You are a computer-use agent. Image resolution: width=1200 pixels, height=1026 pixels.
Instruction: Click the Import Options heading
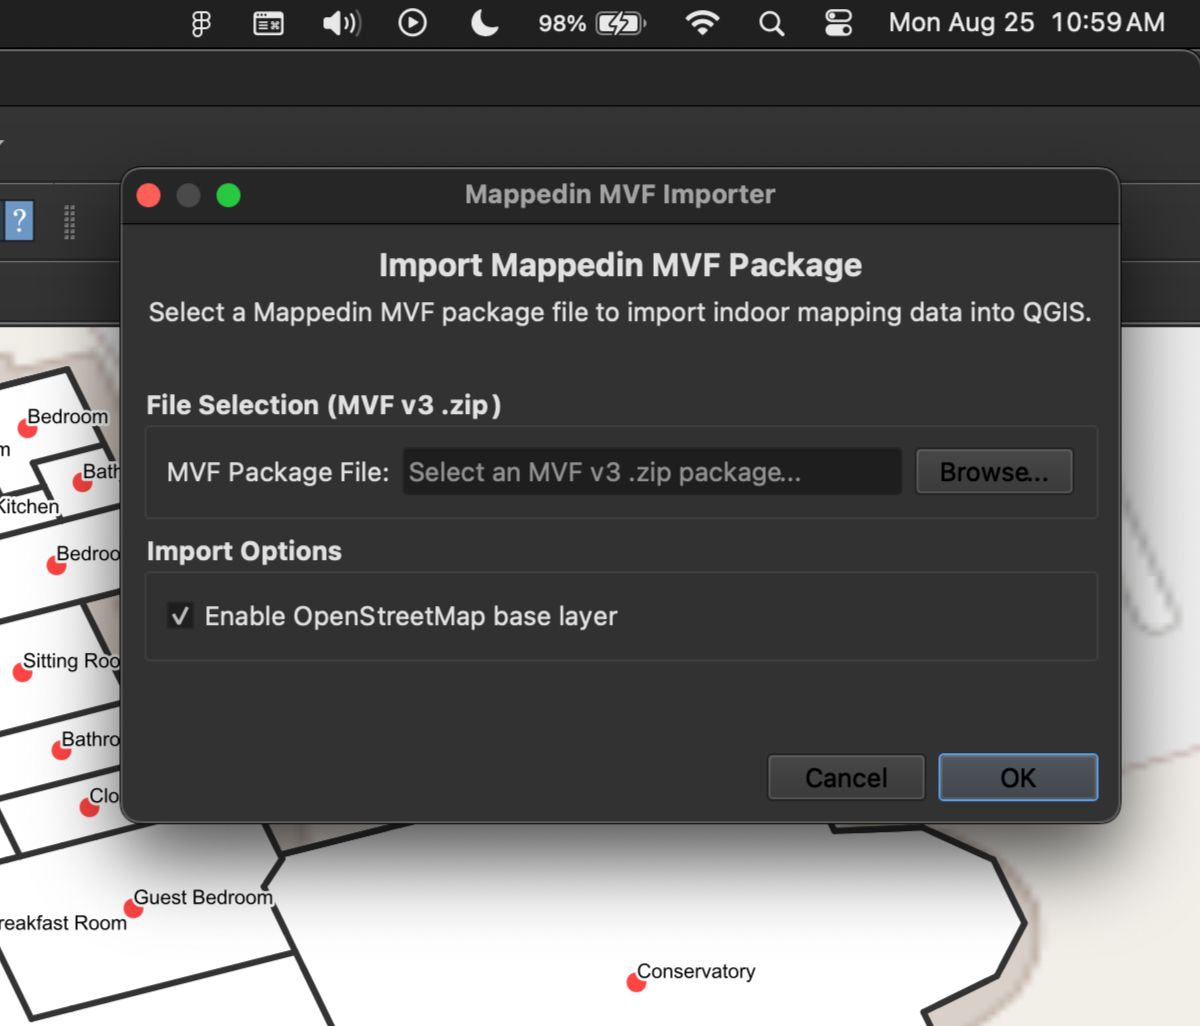pos(244,551)
